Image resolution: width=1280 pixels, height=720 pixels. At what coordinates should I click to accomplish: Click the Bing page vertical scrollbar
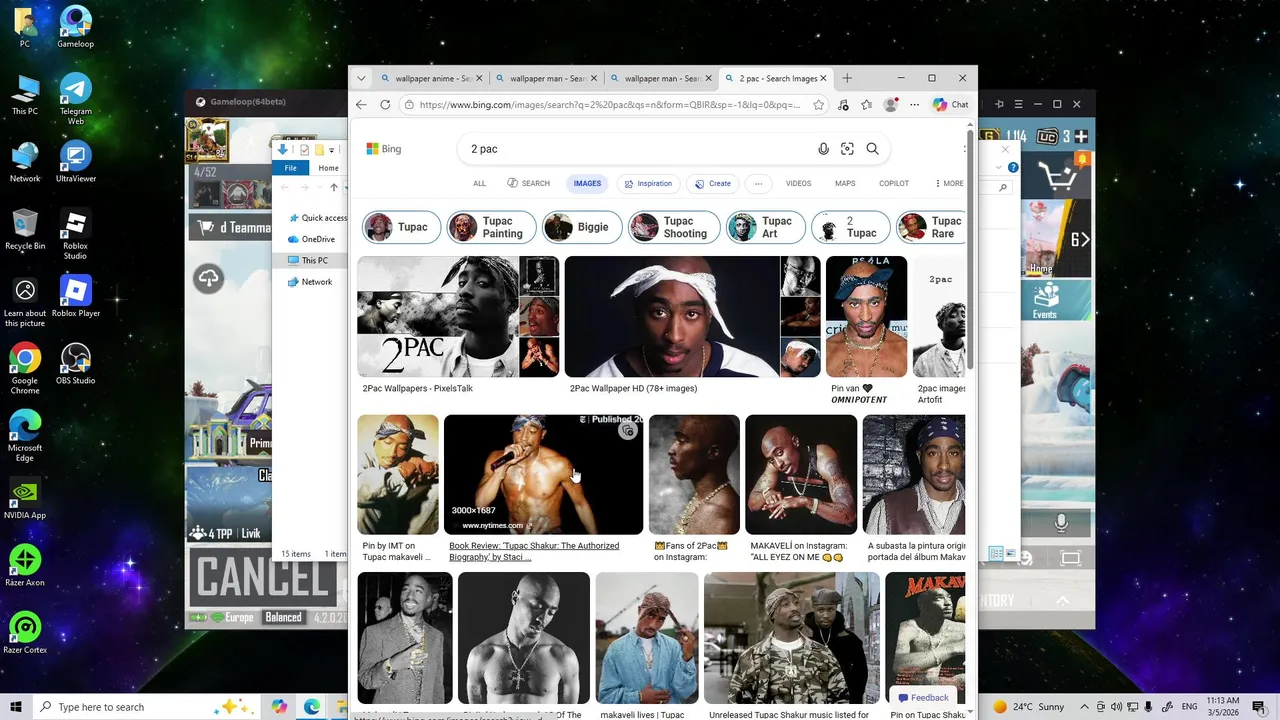coord(970,250)
